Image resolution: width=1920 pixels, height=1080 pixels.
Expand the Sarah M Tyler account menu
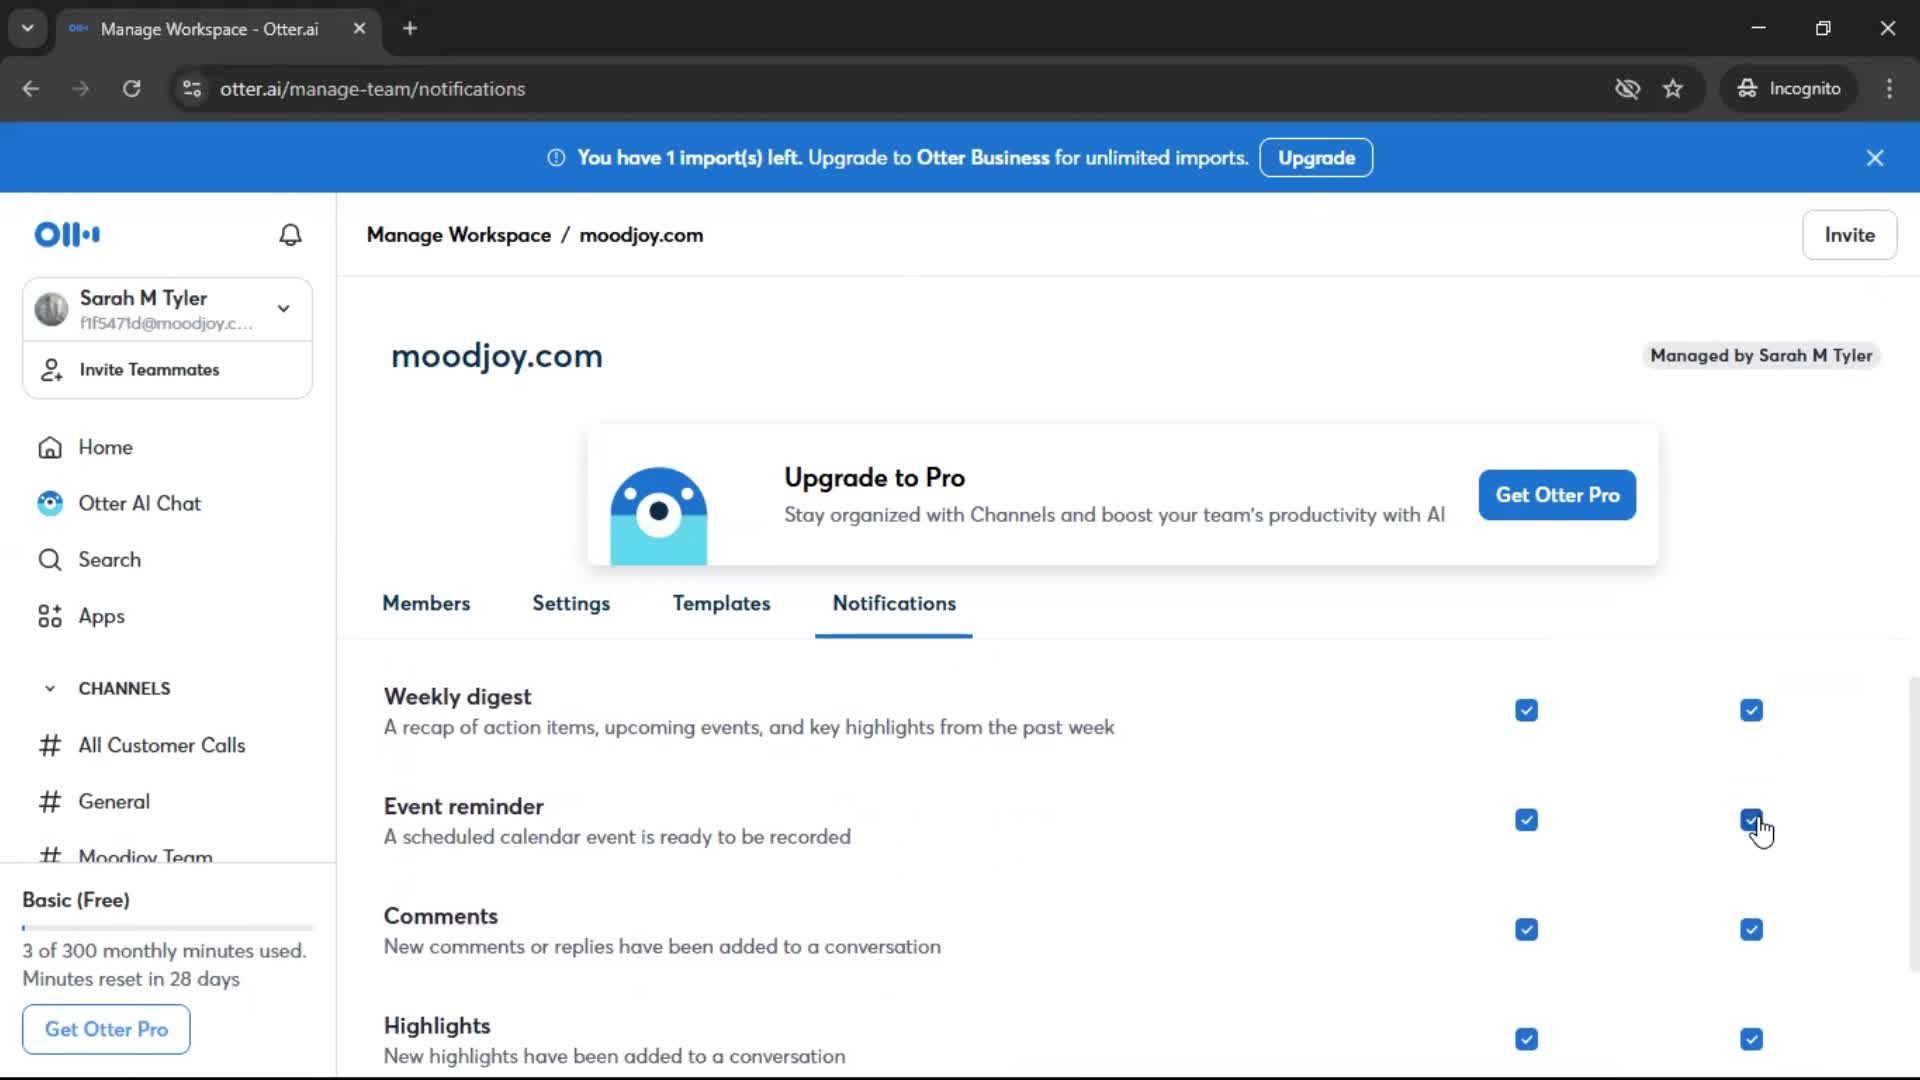click(x=284, y=309)
